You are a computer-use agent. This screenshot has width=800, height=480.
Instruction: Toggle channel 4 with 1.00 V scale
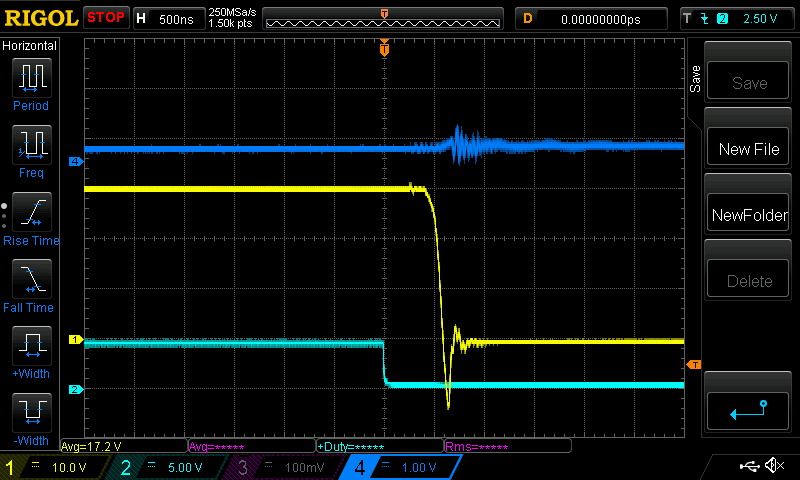tap(398, 467)
